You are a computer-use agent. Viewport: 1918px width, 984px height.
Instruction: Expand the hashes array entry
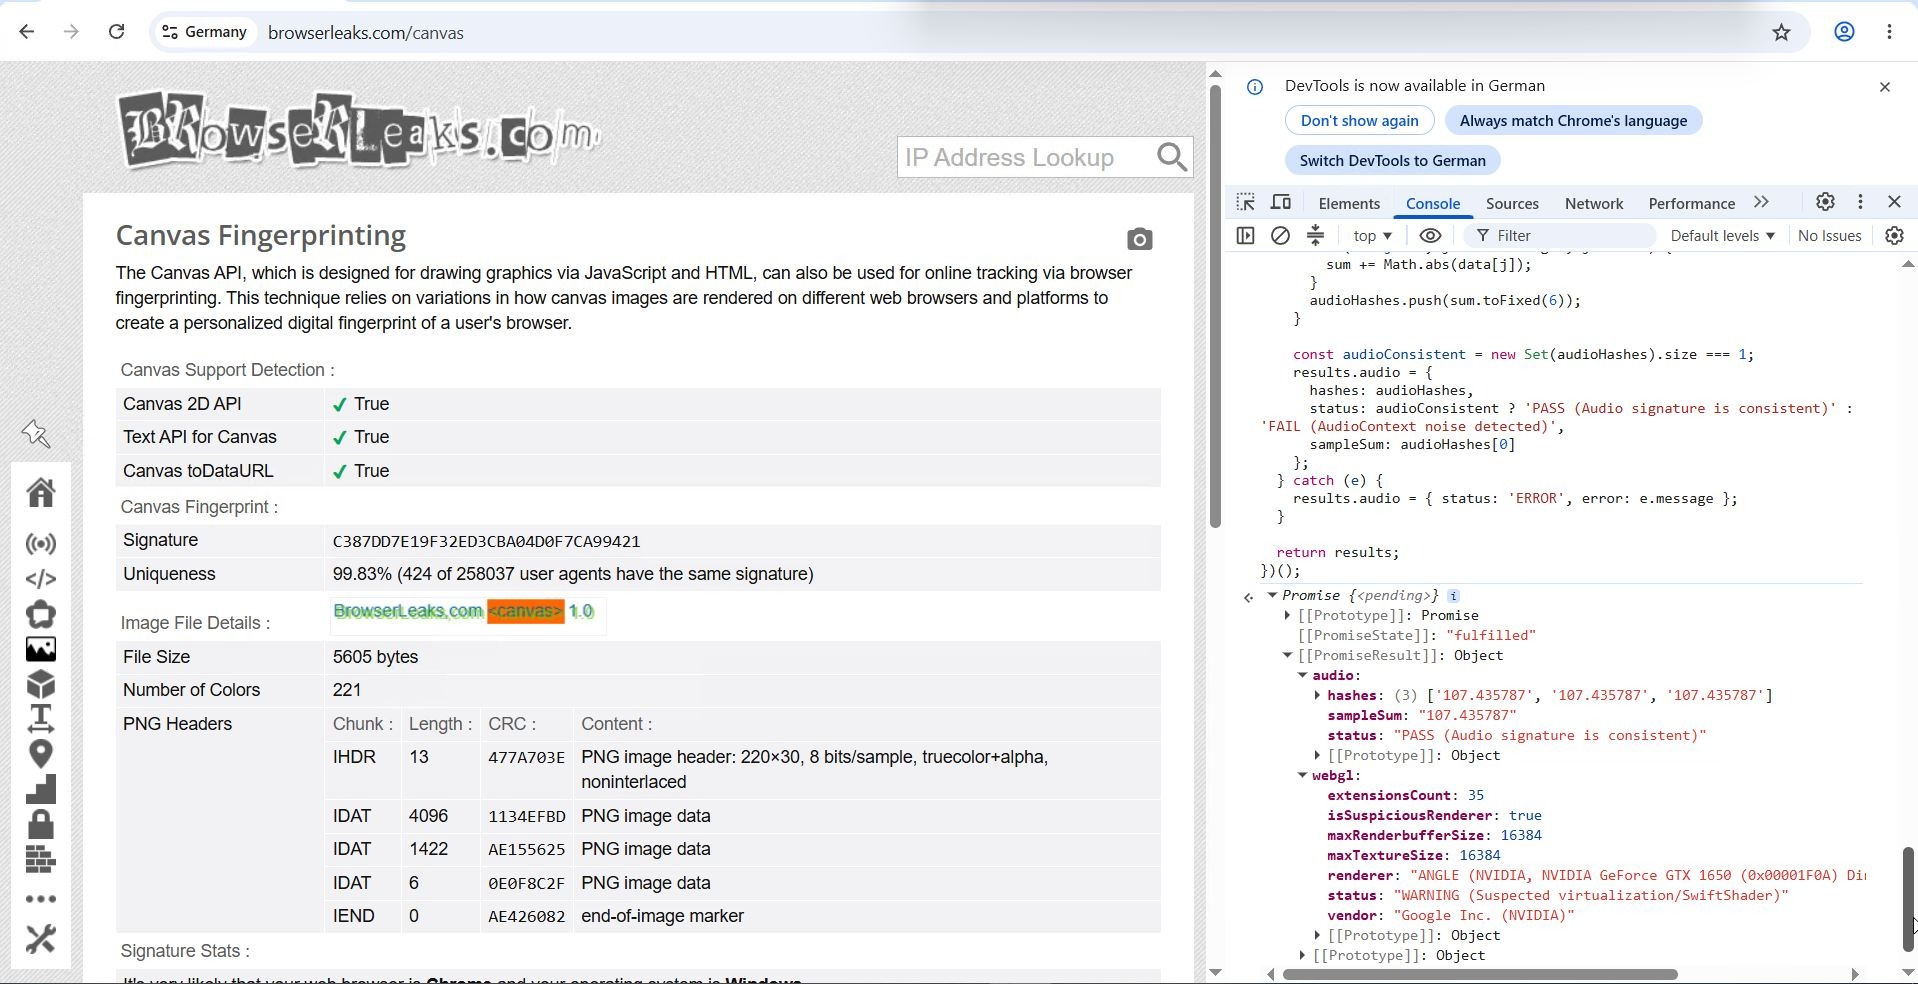pos(1317,695)
